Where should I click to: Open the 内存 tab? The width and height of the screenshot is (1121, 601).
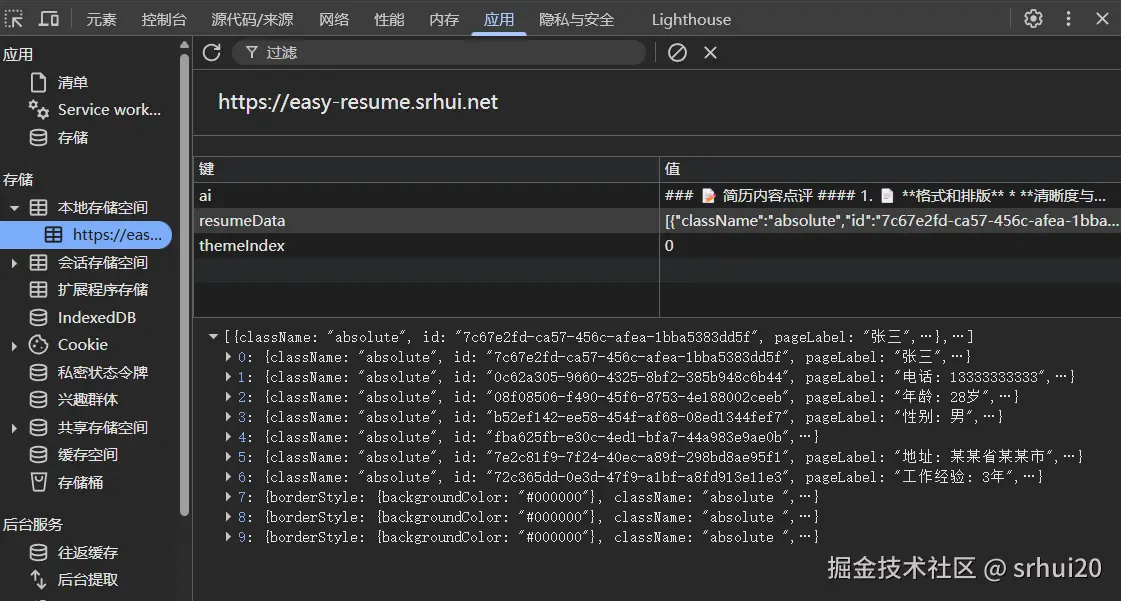point(444,19)
